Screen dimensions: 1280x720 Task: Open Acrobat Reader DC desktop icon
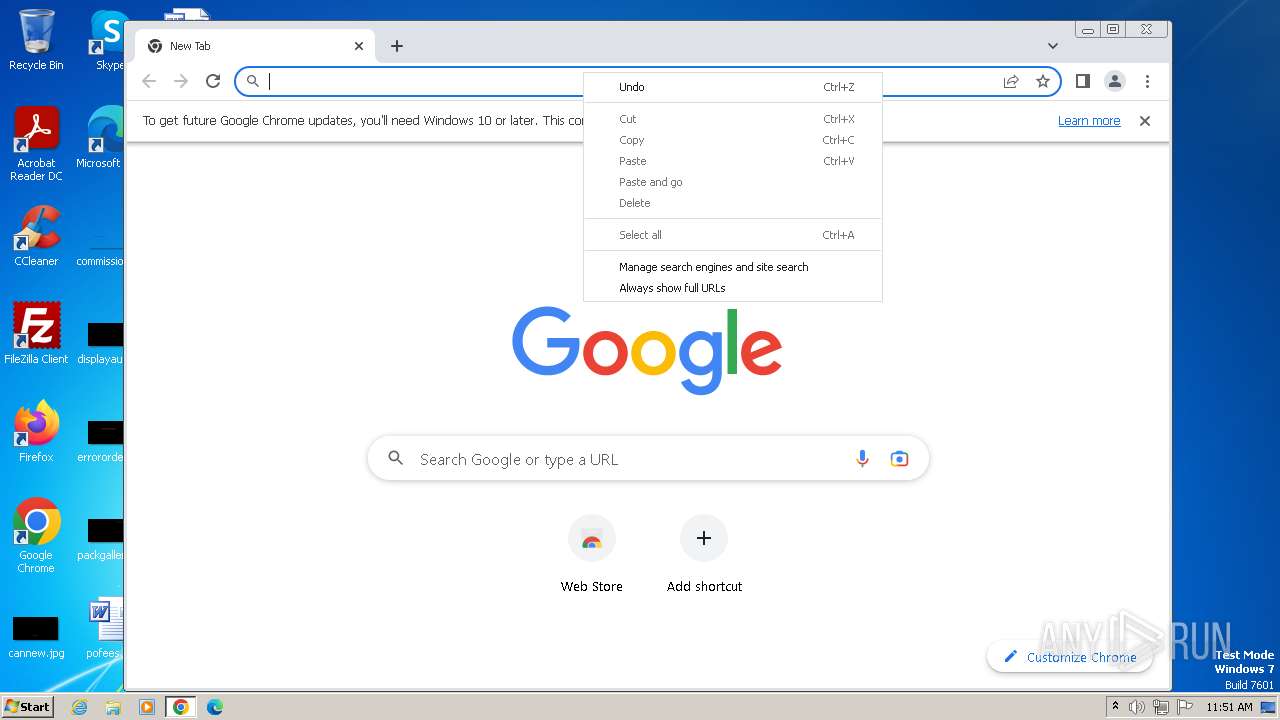point(36,144)
